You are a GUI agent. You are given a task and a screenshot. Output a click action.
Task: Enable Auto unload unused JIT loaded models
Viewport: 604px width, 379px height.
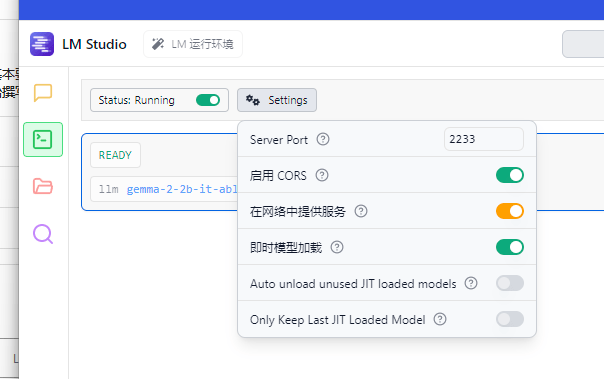point(510,283)
